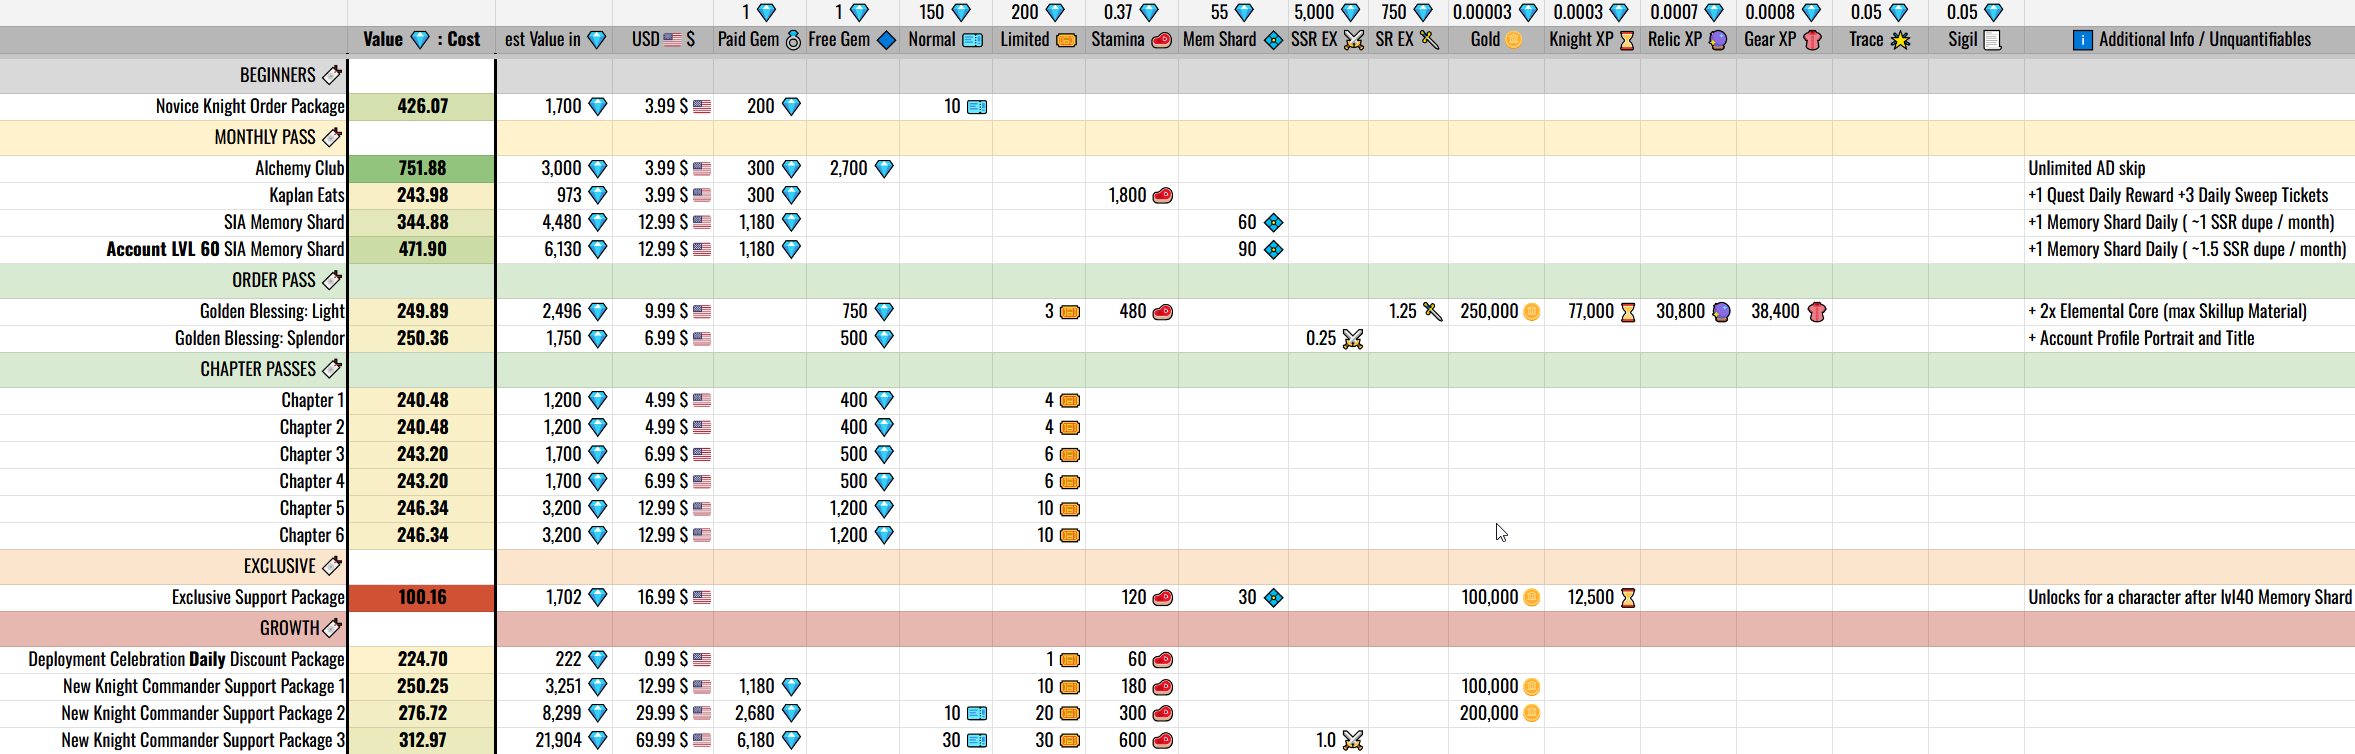Click the Relic XP orb header icon
The width and height of the screenshot is (2355, 754).
pos(1717,40)
